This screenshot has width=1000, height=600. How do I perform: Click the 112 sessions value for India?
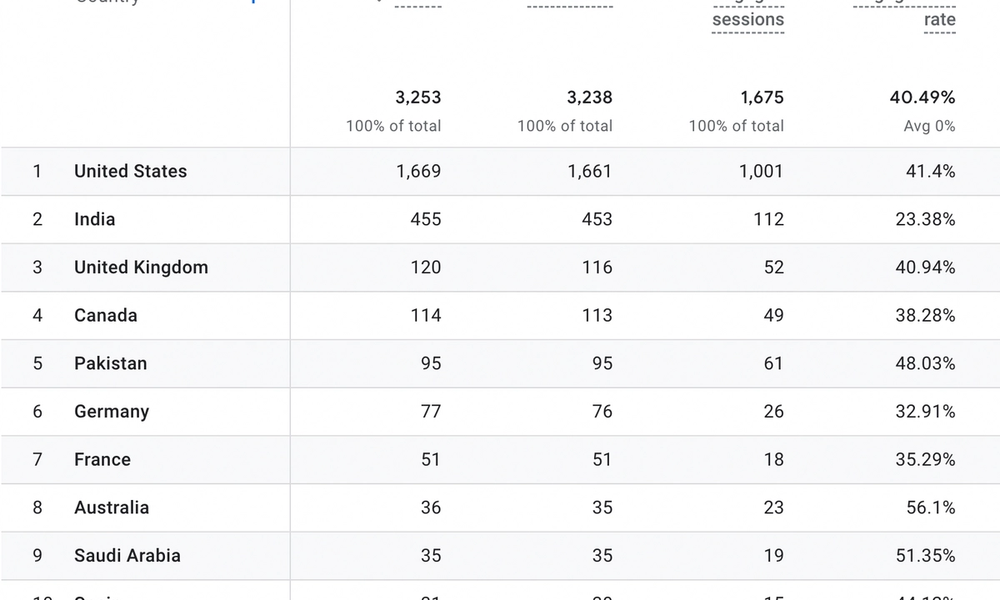coord(768,219)
